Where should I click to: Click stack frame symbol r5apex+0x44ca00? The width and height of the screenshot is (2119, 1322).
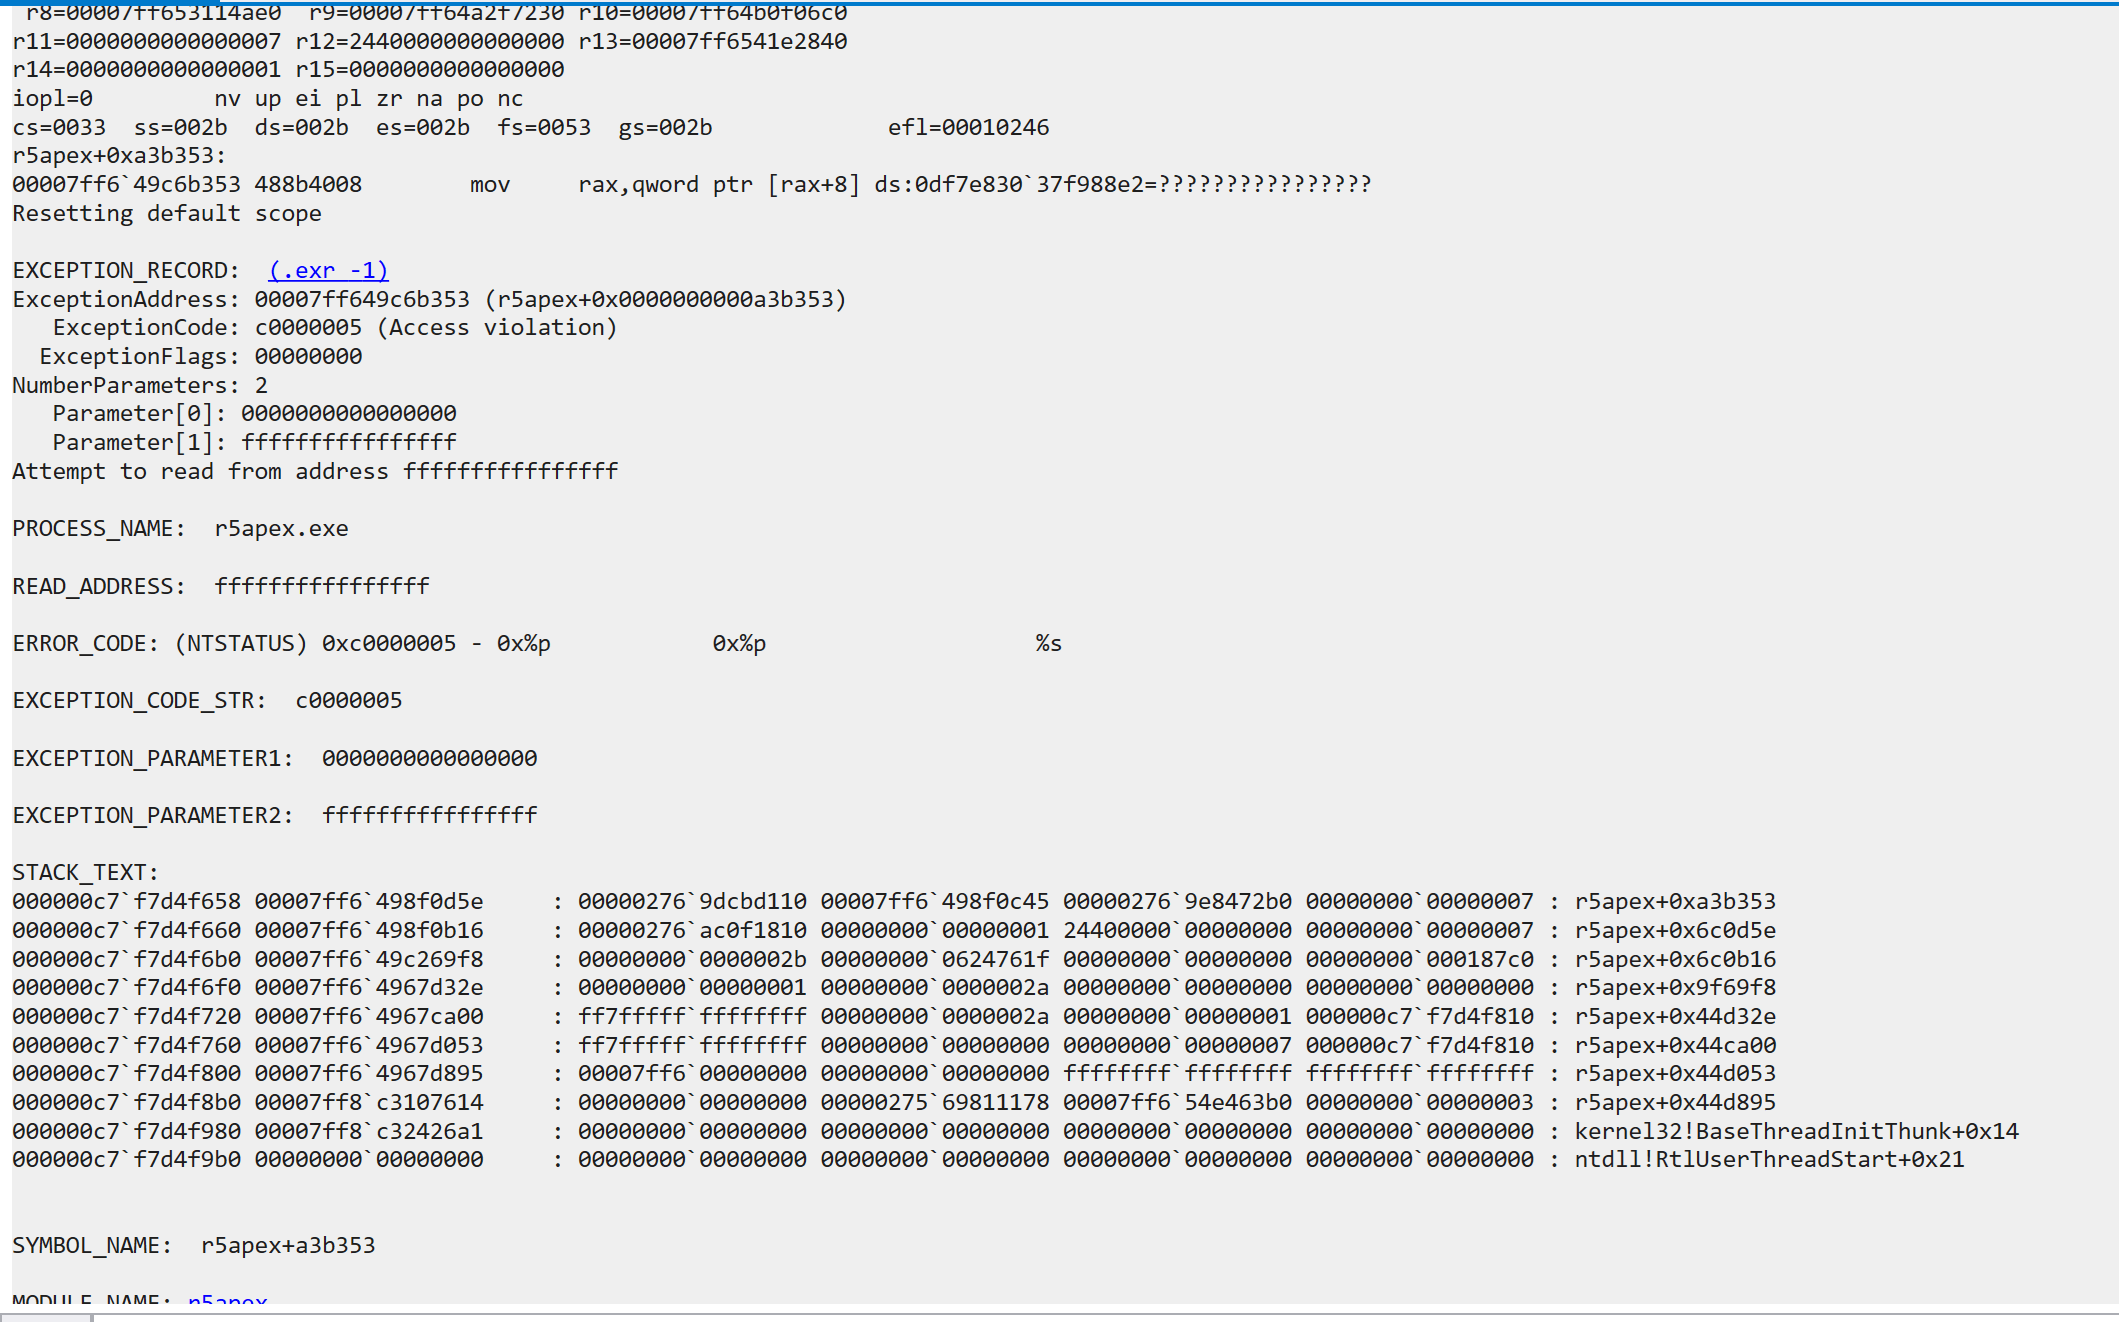[x=1675, y=1046]
